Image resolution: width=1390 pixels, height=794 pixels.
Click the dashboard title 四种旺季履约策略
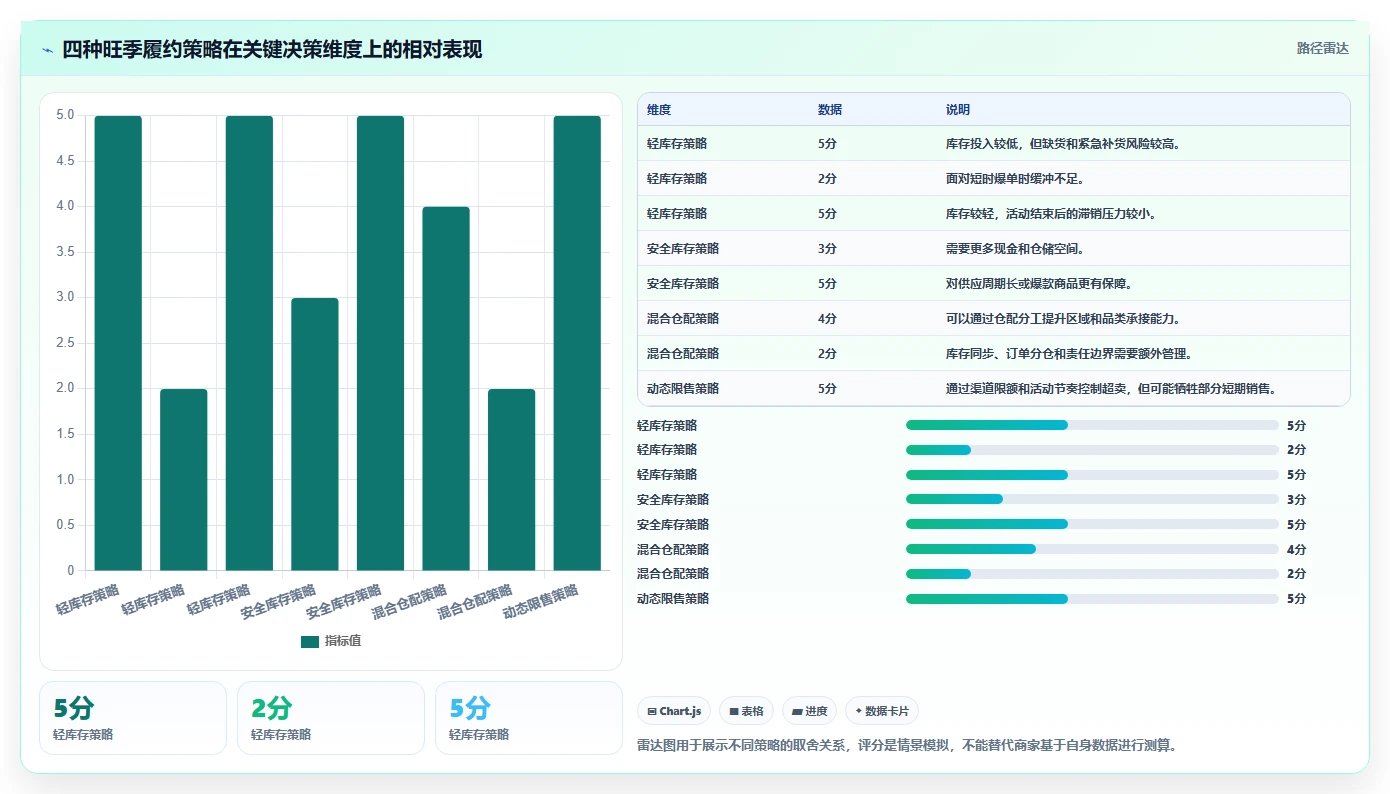pyautogui.click(x=272, y=49)
